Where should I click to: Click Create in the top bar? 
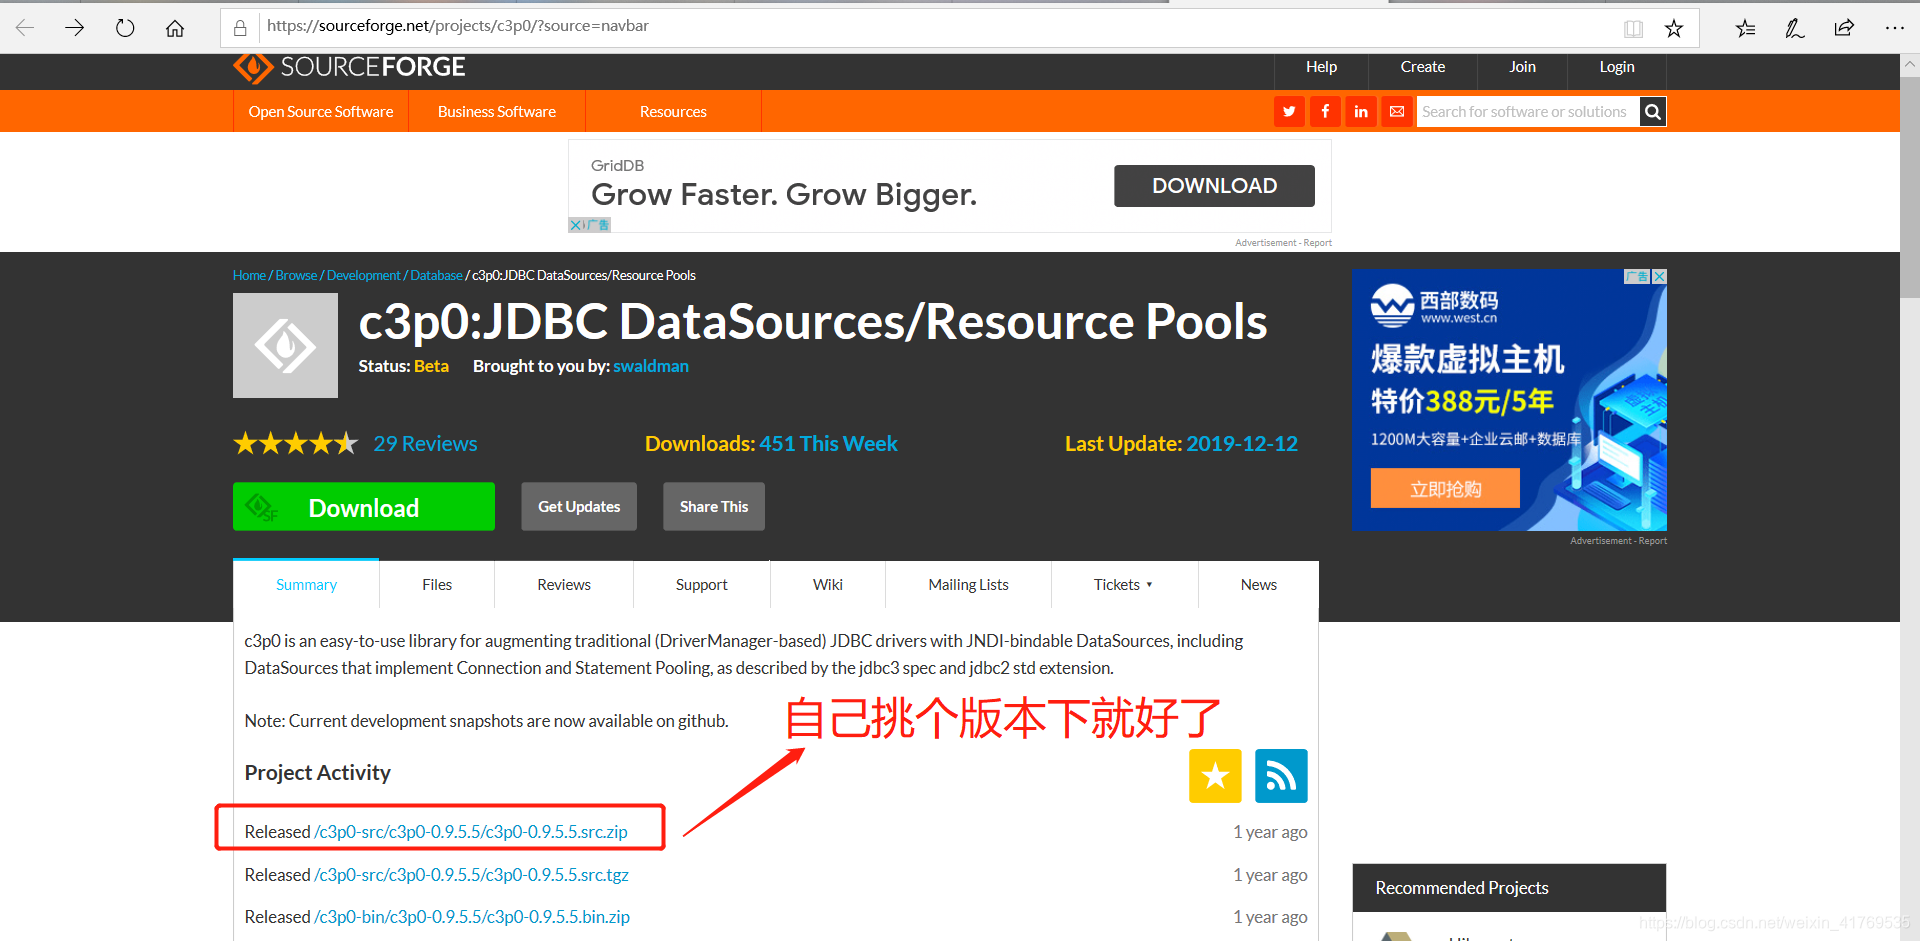pyautogui.click(x=1423, y=67)
